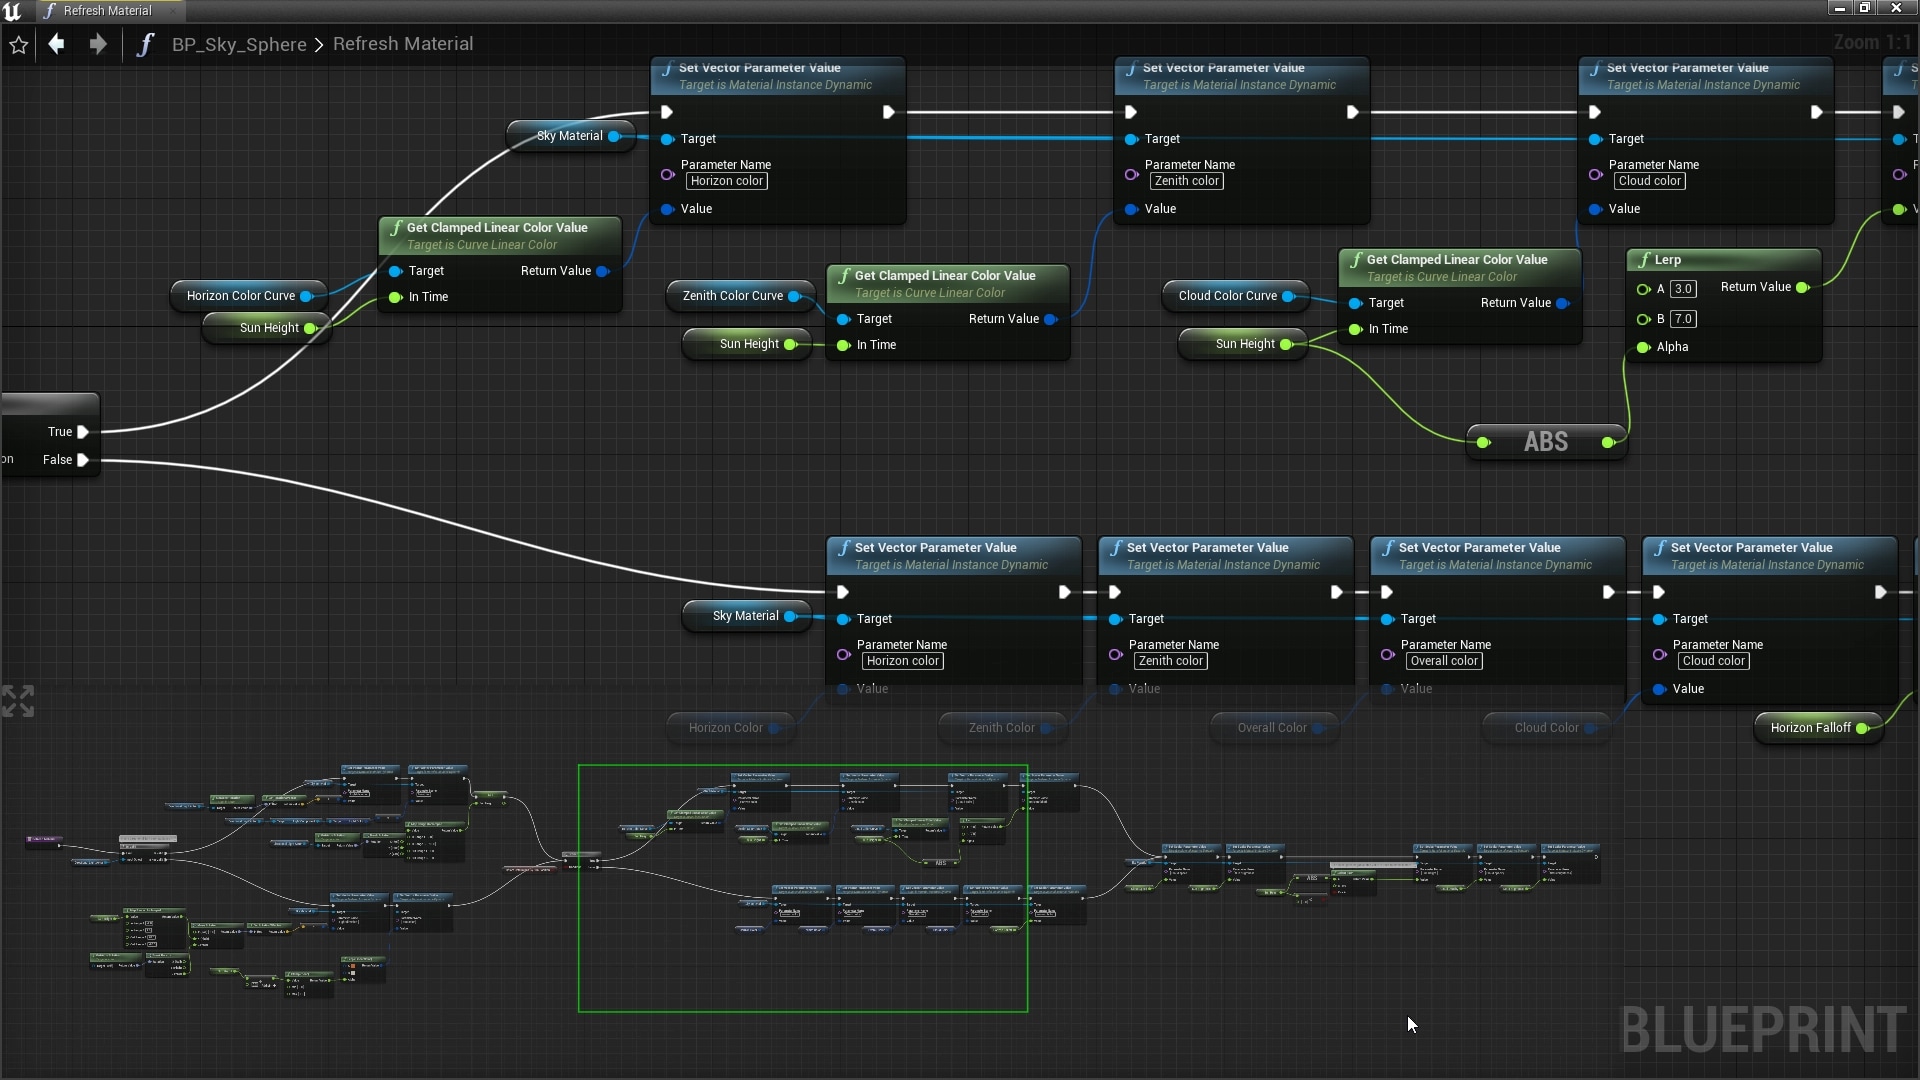The height and width of the screenshot is (1080, 1920).
Task: Click Value pin of top Zenith color node
Action: point(1131,209)
